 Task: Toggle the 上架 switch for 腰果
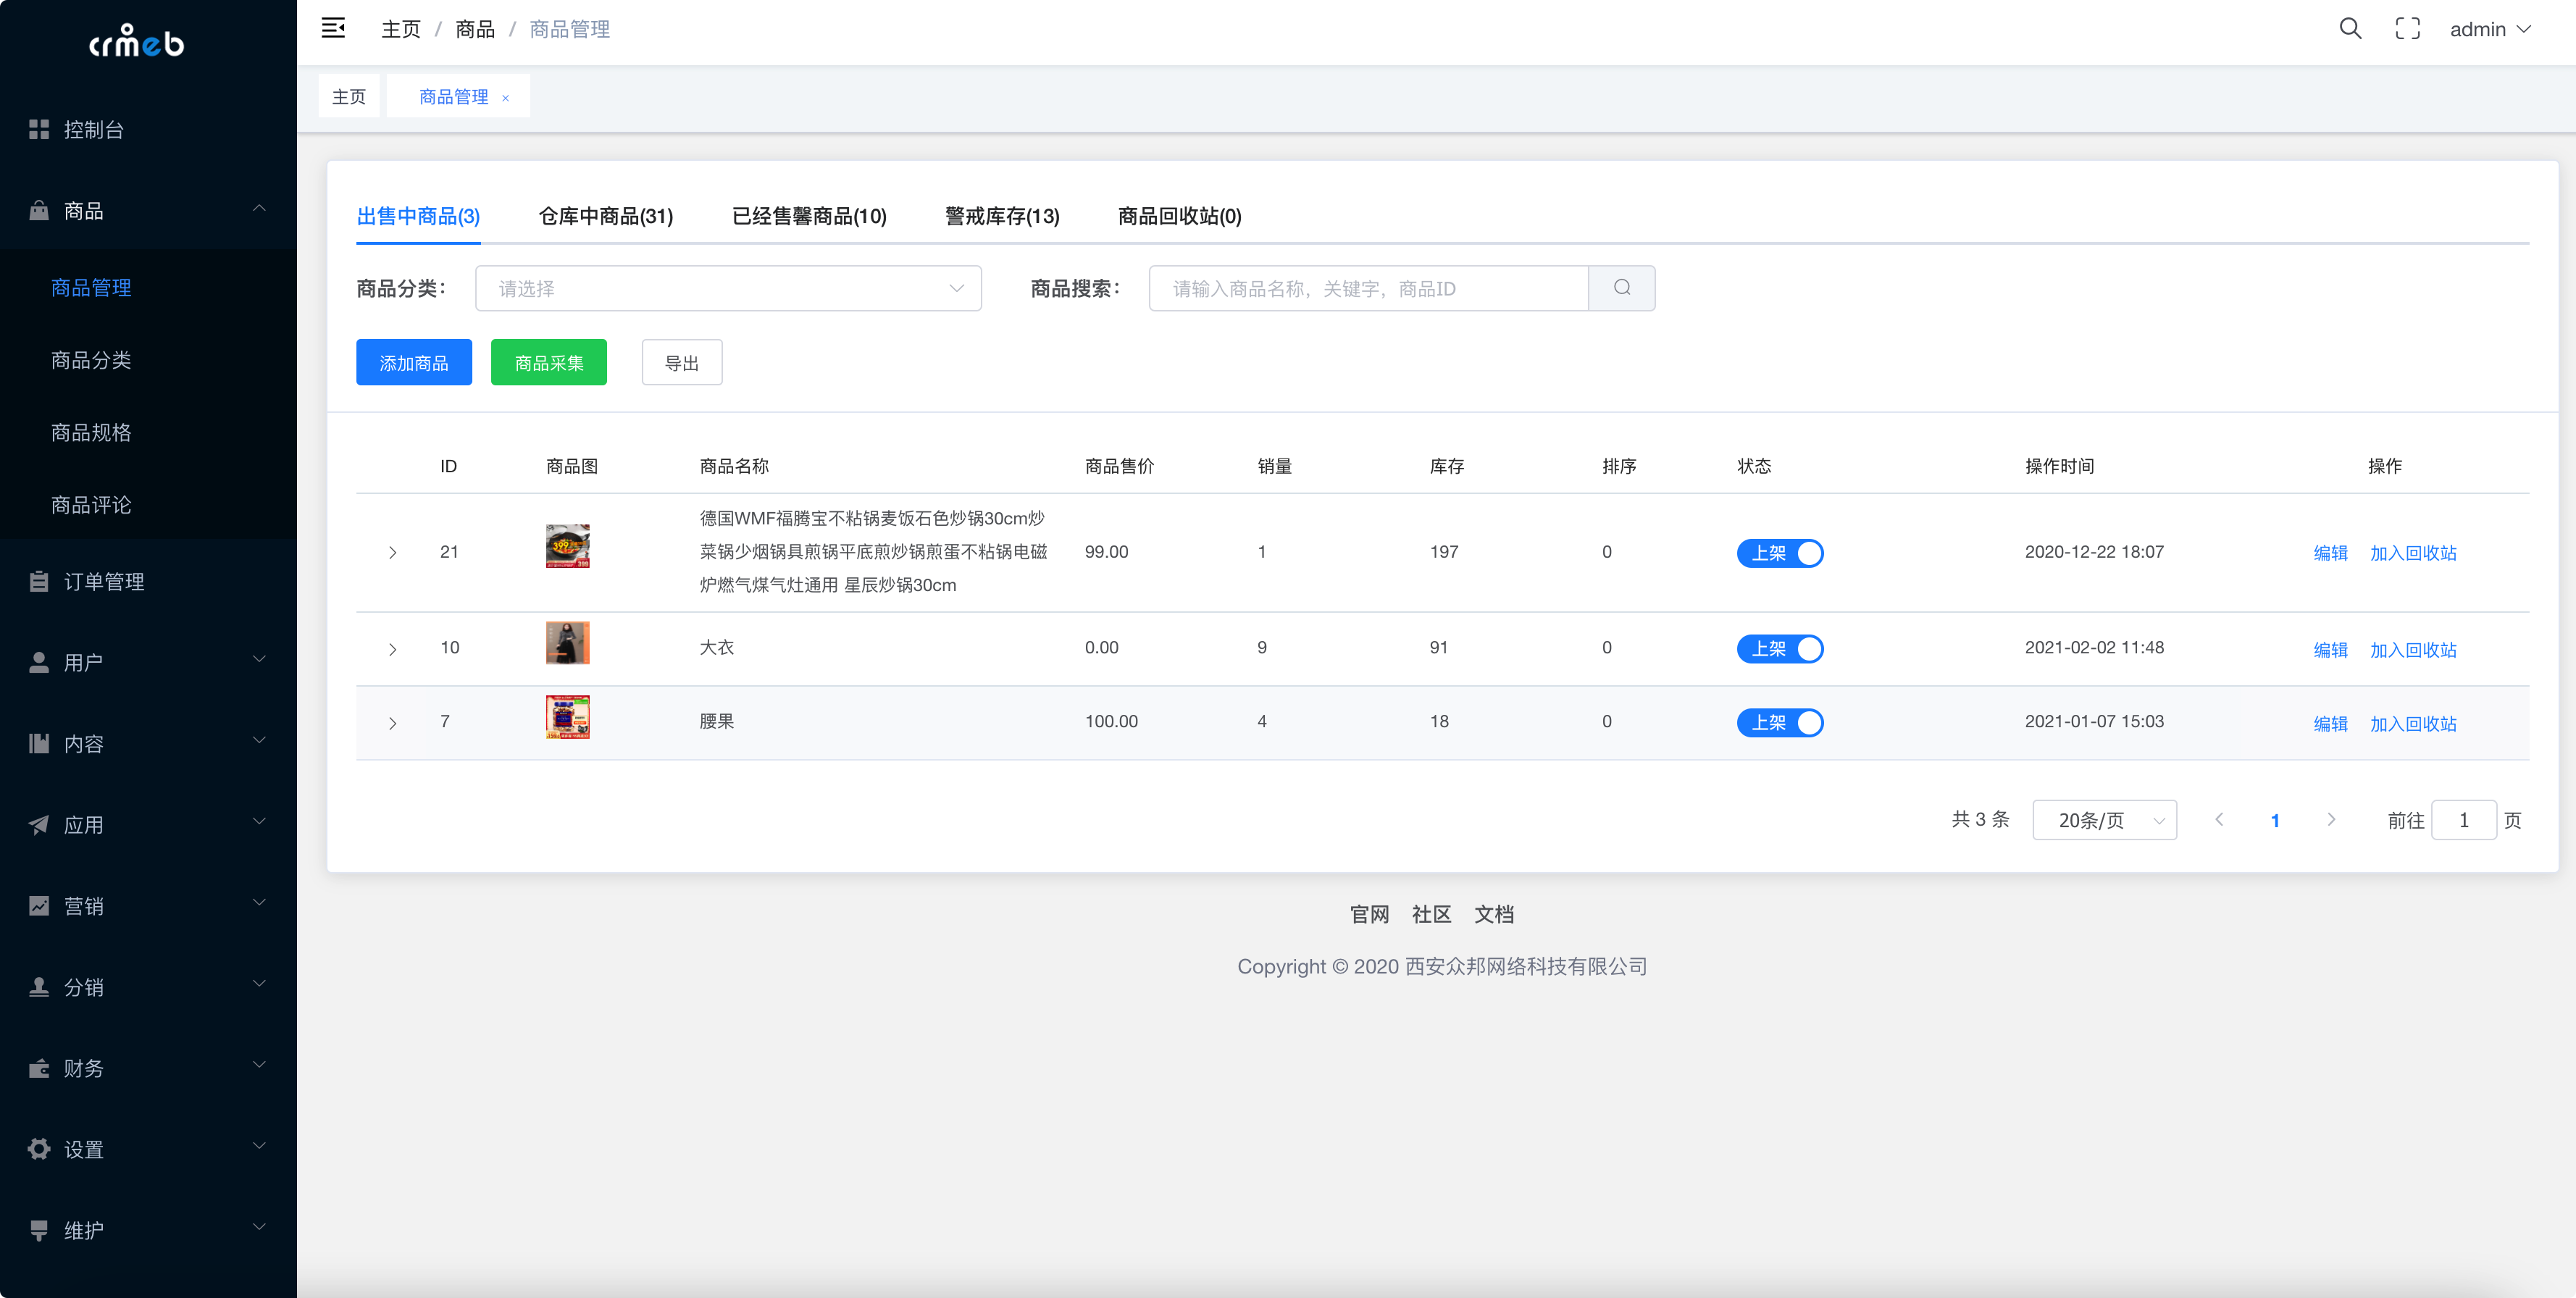(1780, 722)
